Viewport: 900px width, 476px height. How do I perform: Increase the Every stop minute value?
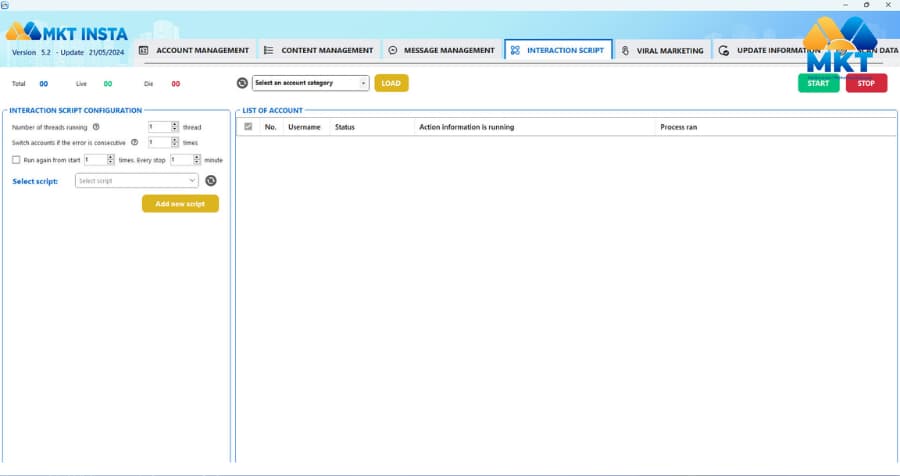click(197, 157)
